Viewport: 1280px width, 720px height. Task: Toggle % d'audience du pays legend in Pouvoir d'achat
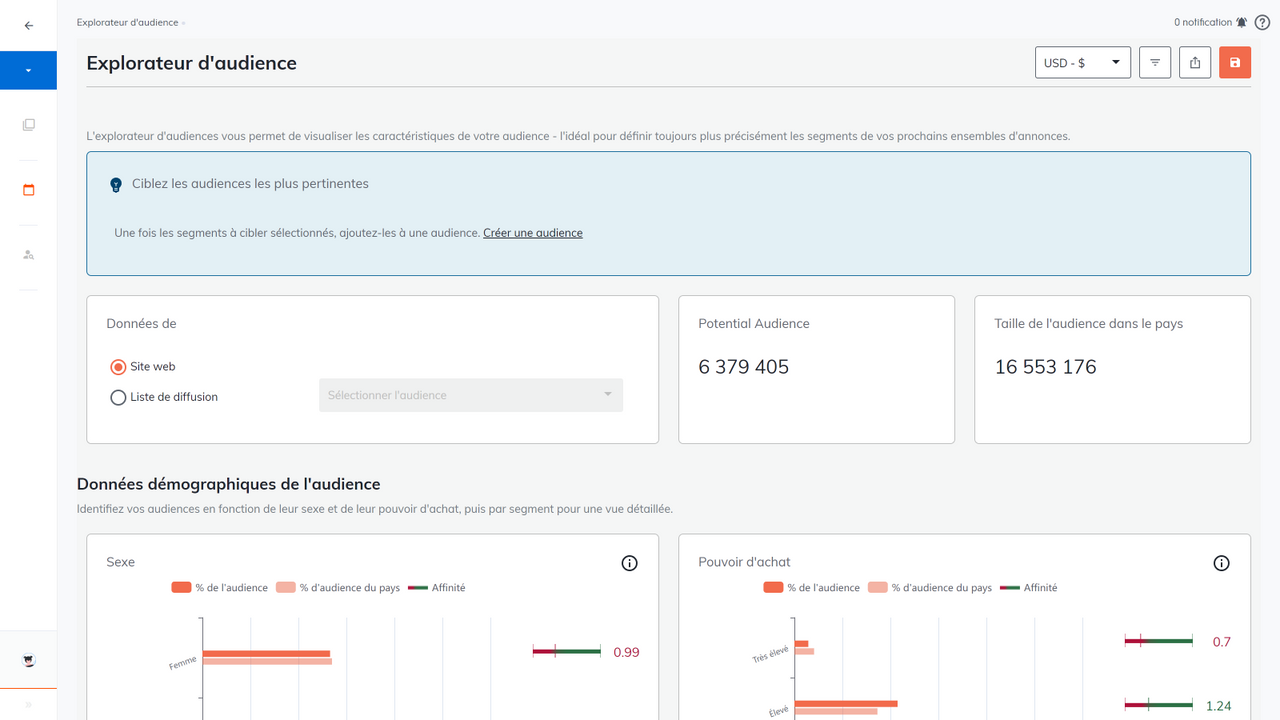point(930,588)
